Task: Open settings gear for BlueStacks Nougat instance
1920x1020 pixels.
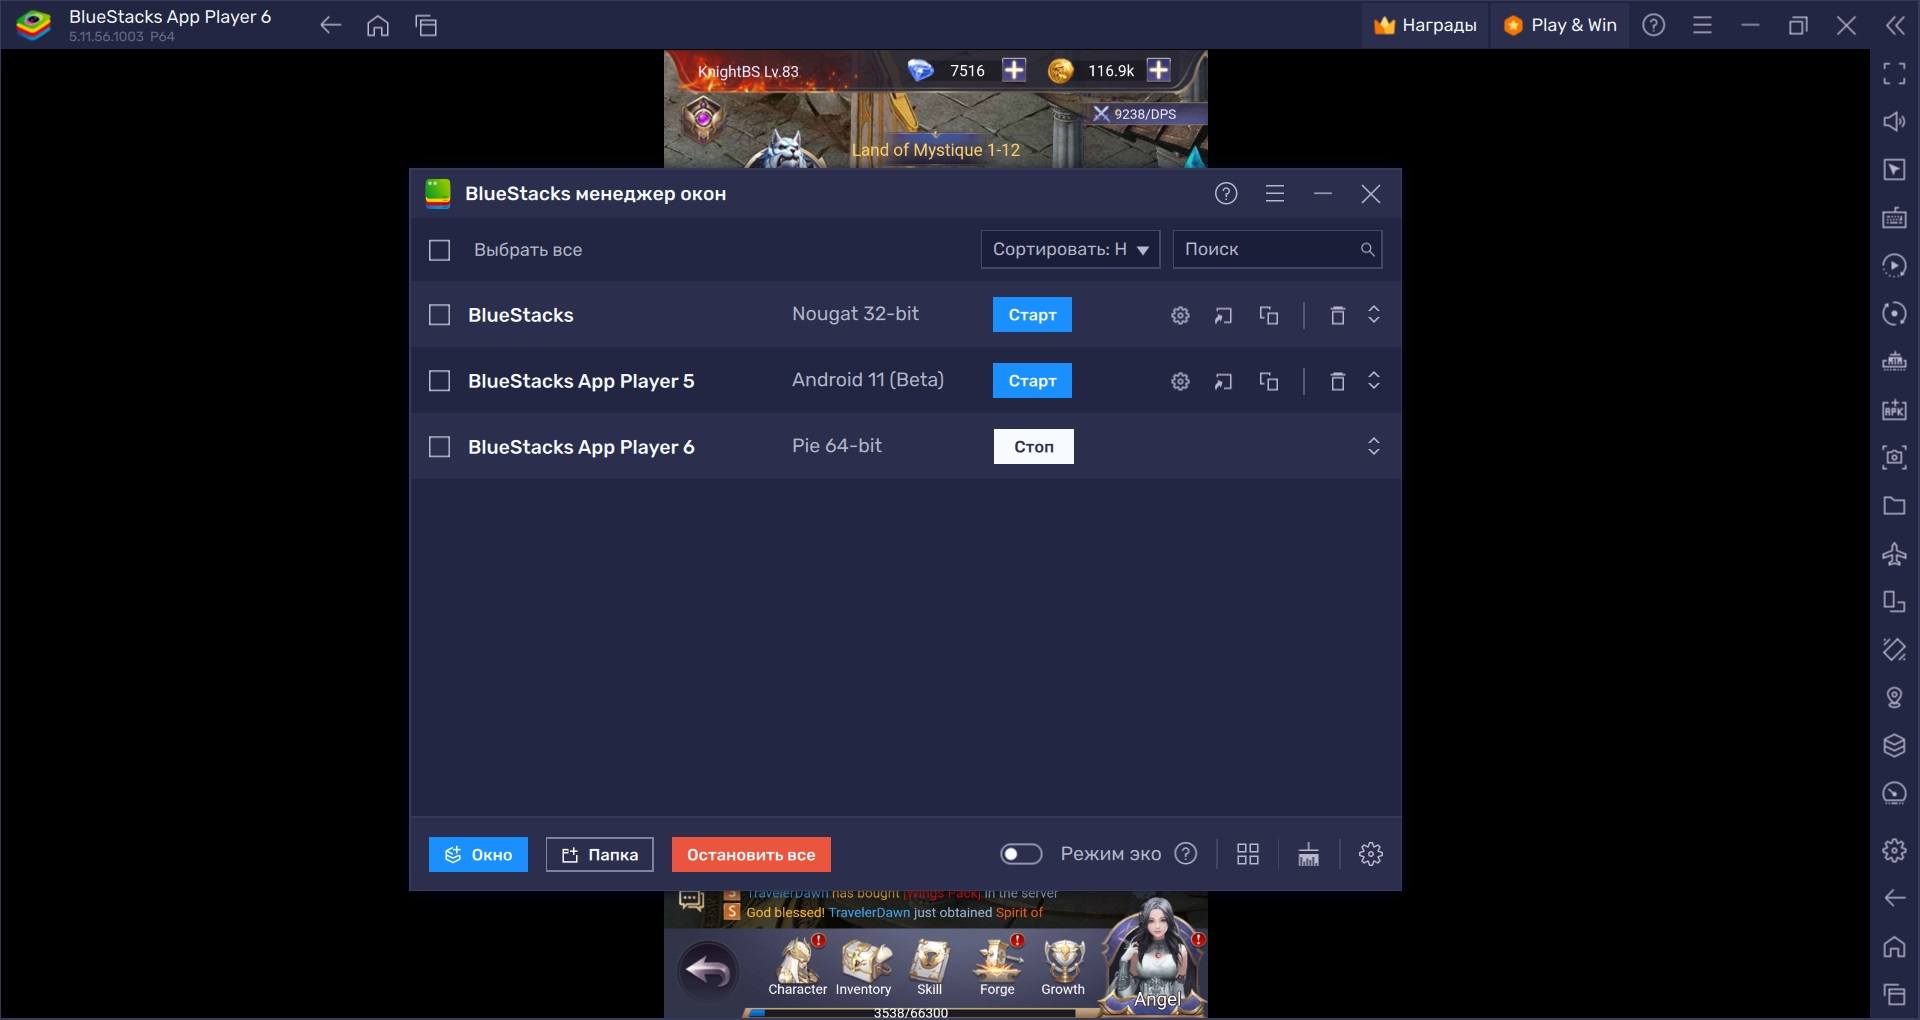Action: coord(1180,316)
